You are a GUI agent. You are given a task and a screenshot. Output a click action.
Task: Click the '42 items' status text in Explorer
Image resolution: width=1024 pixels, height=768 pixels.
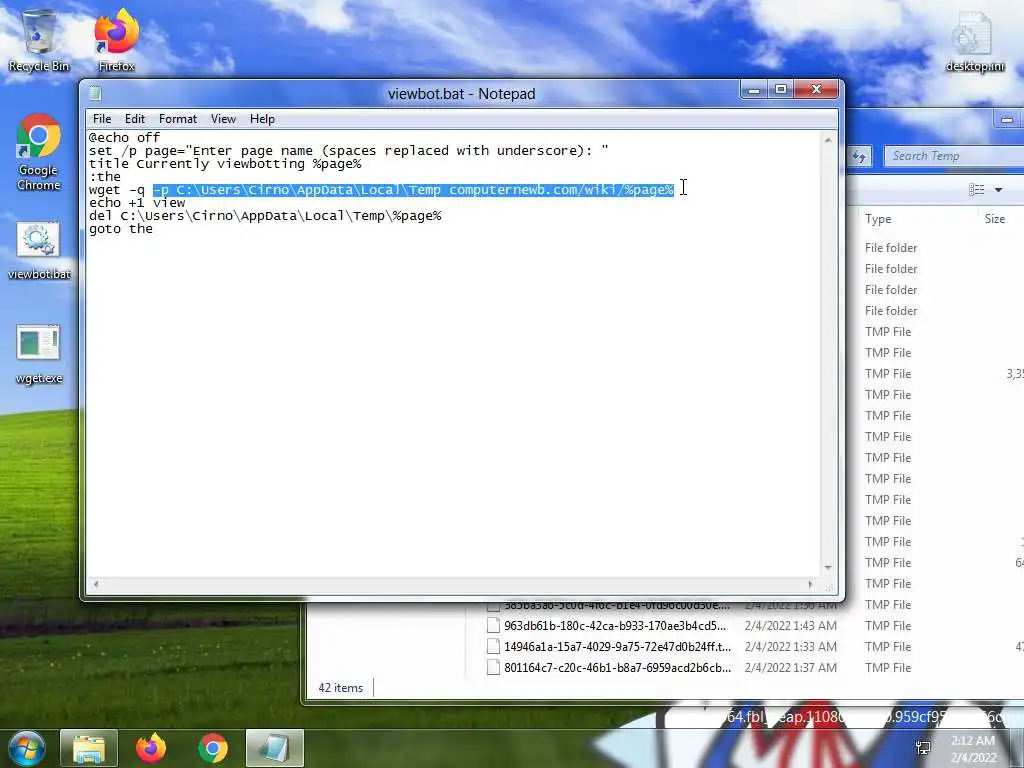pyautogui.click(x=340, y=688)
